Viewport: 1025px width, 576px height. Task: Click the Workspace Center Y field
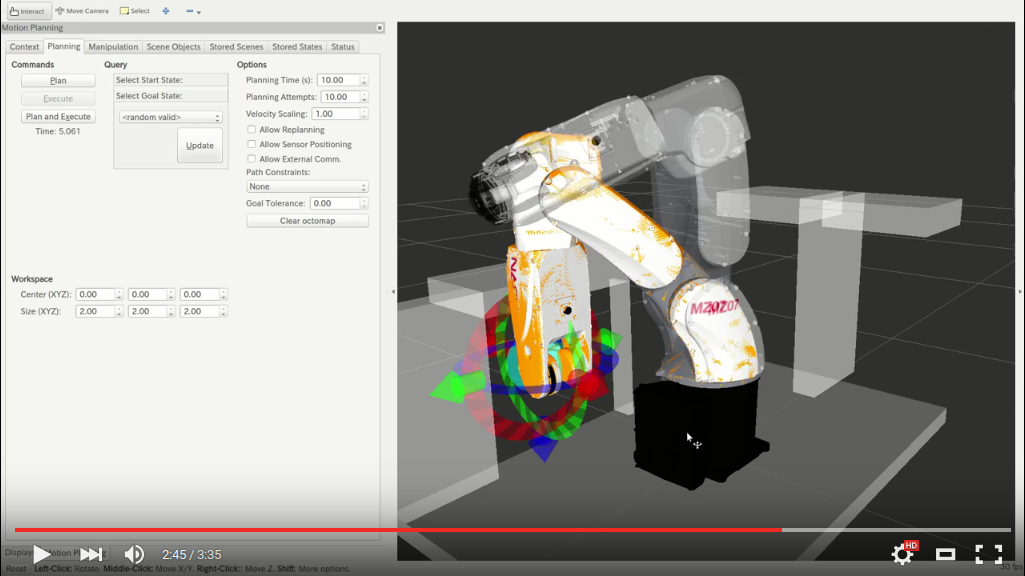point(148,294)
